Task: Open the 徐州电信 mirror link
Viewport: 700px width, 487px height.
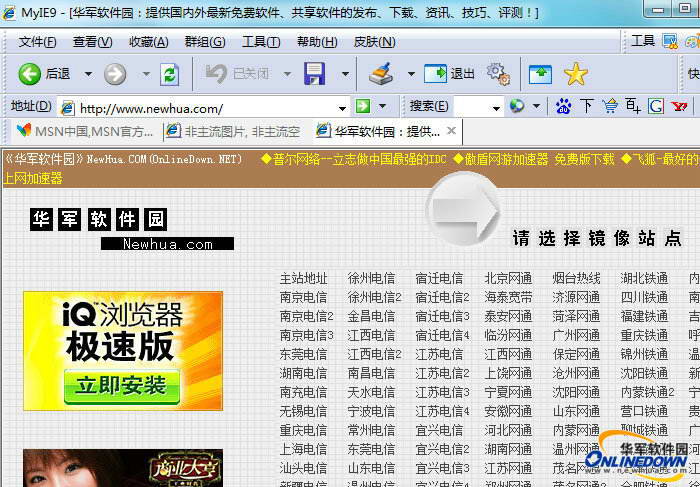Action: pos(371,279)
